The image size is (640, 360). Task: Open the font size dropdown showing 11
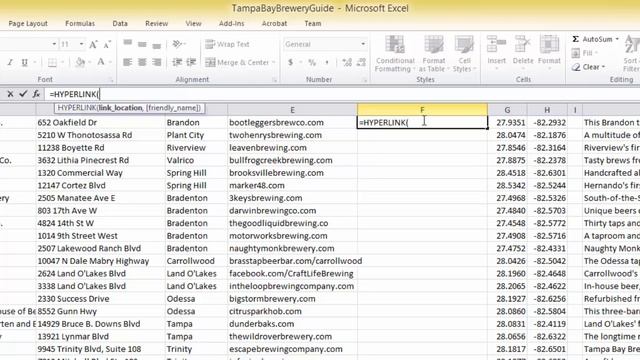click(81, 44)
